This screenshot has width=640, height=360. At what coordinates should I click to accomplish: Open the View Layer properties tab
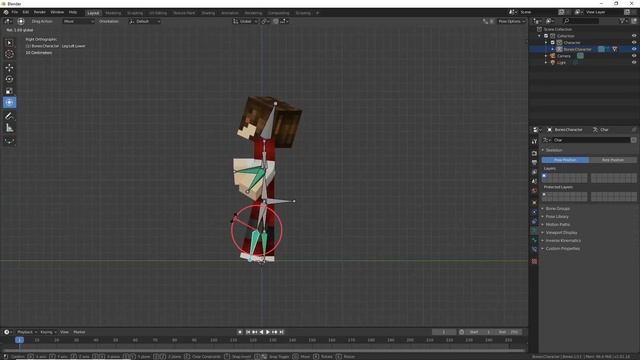(534, 172)
